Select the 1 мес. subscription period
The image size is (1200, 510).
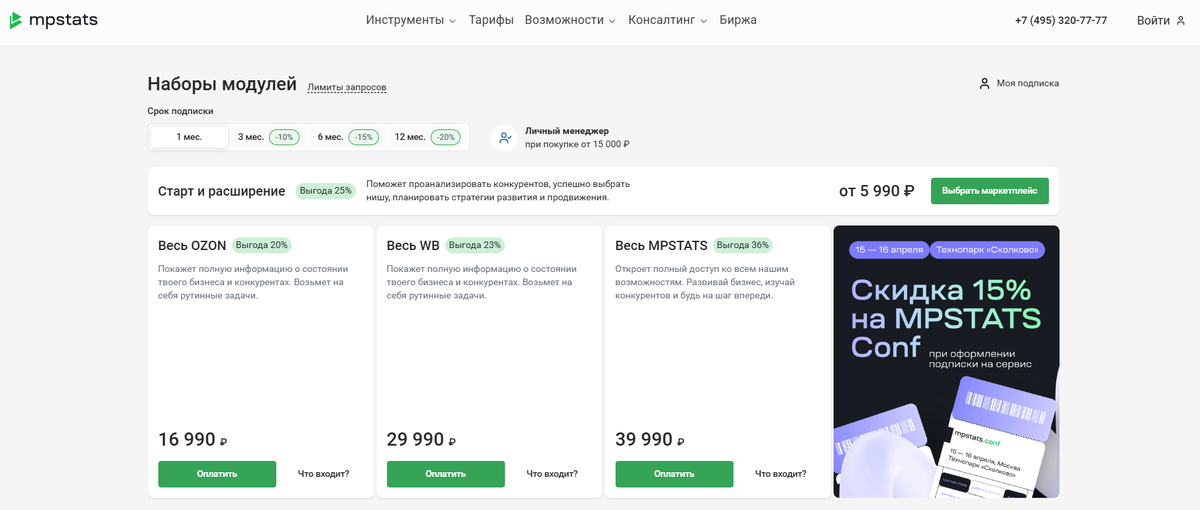point(189,137)
